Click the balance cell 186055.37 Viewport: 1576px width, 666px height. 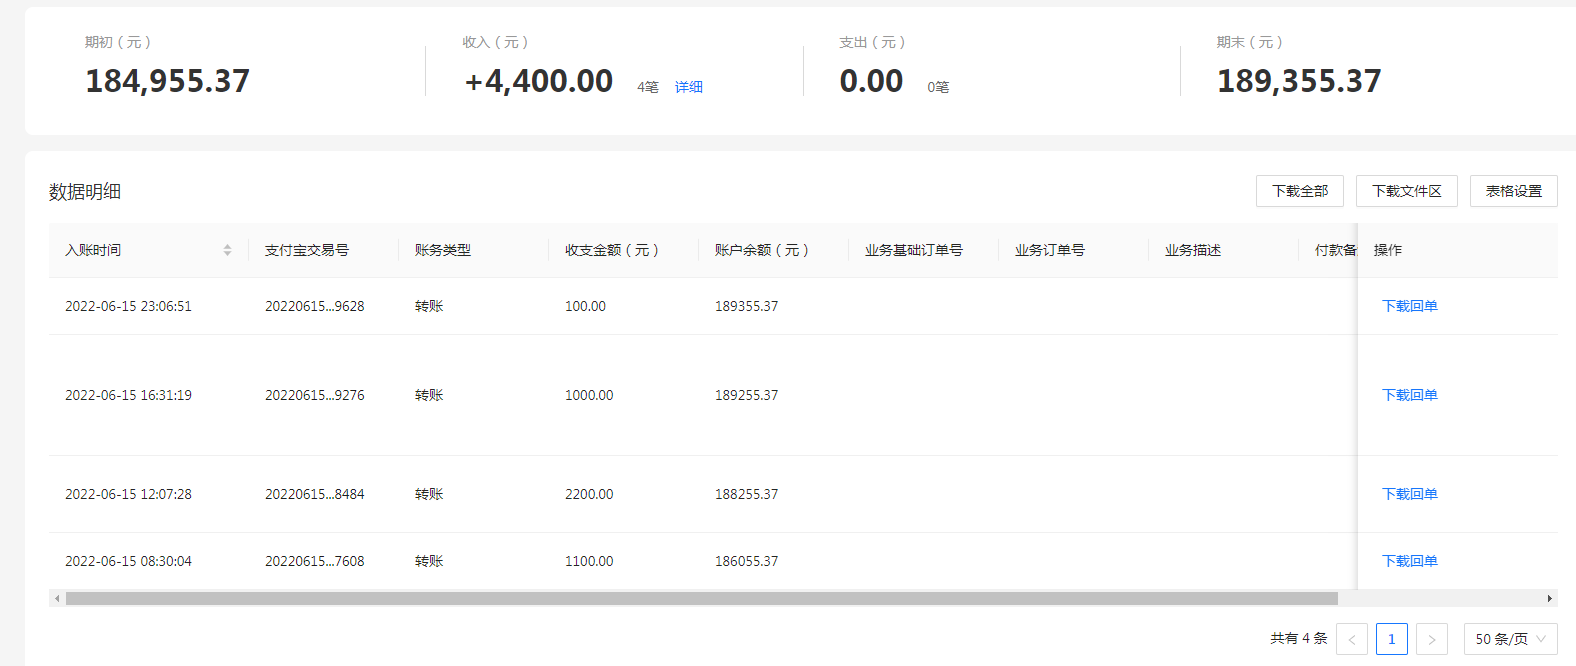coord(746,561)
